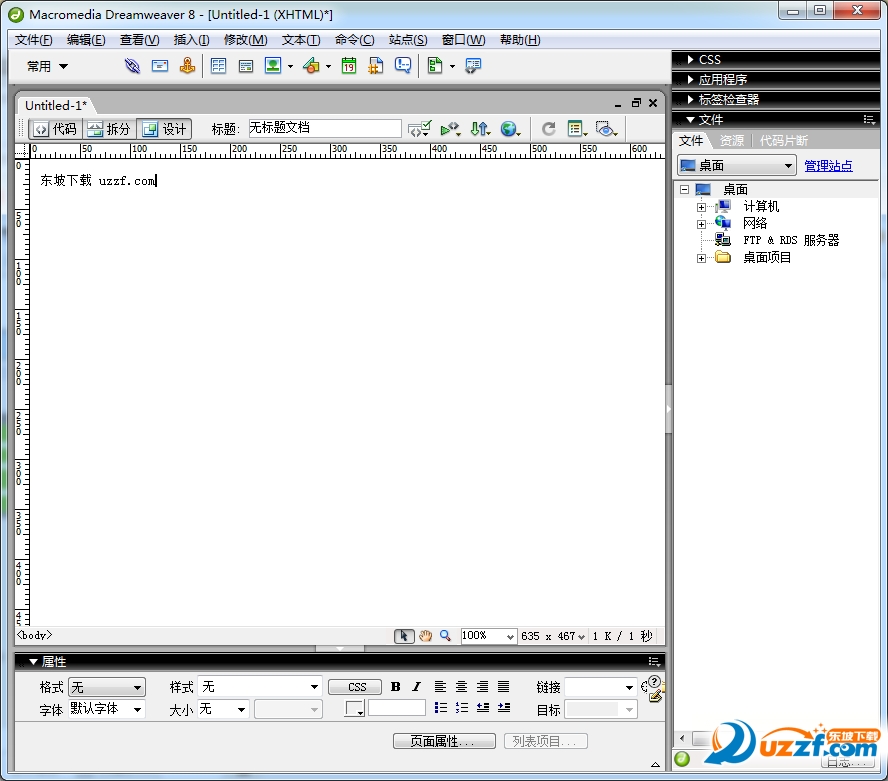Viewport: 888px width, 781px height.
Task: Open the 站点(S) menu
Action: [x=408, y=40]
